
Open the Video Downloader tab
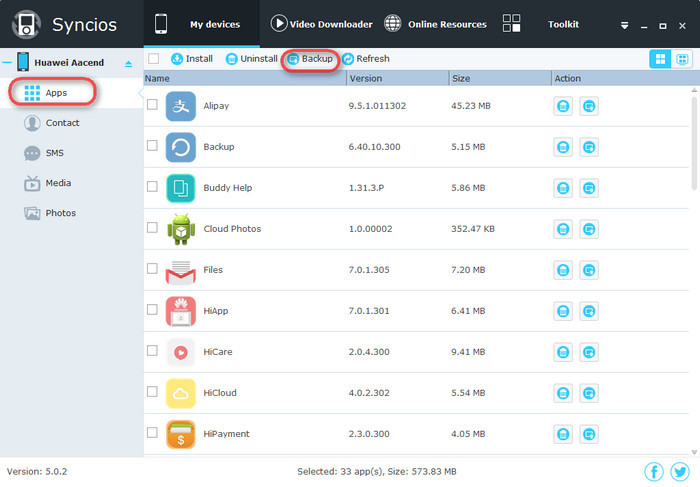pyautogui.click(x=321, y=24)
